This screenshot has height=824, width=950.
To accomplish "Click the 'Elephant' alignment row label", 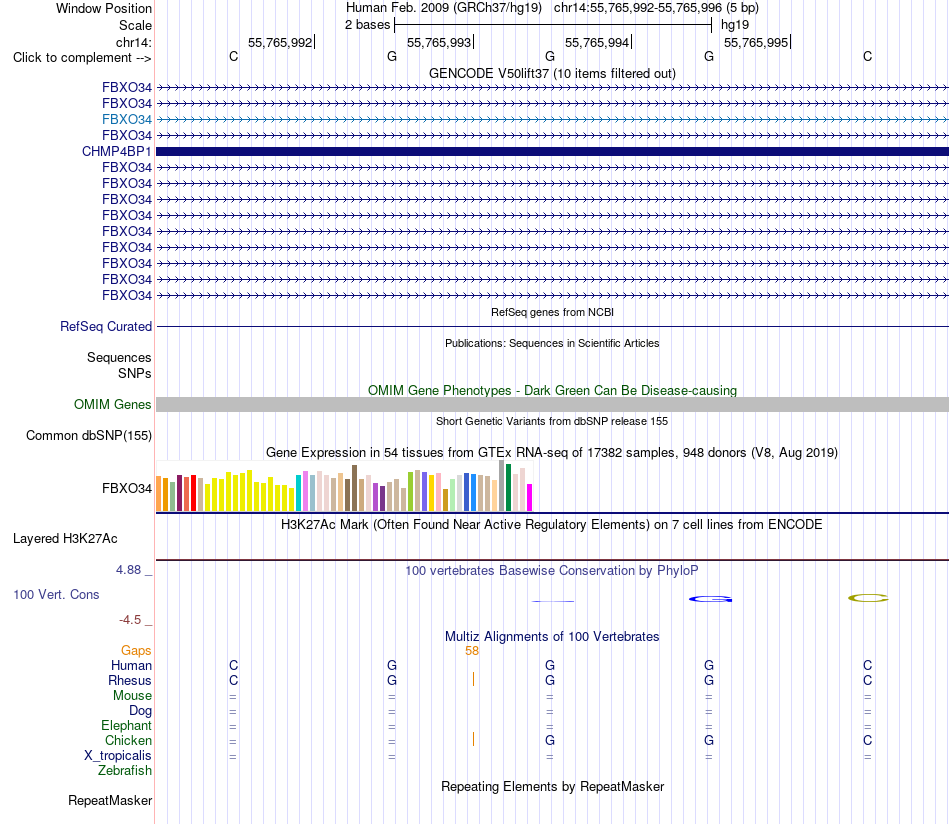I will click(x=127, y=725).
